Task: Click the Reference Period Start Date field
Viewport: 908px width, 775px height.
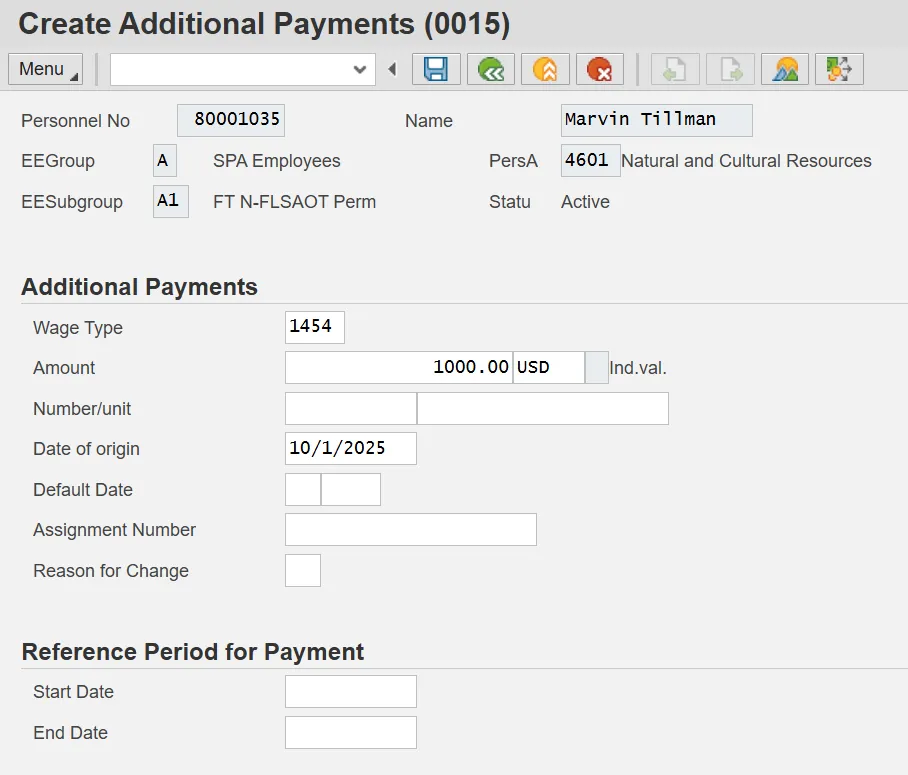Action: [x=350, y=692]
